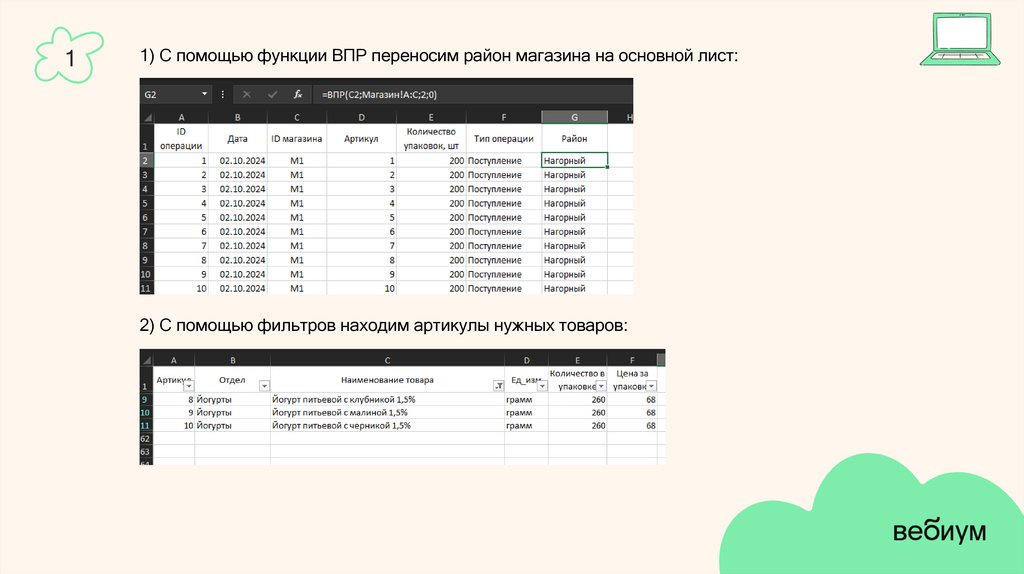Click the Количество упаковок, шт header cell
The width and height of the screenshot is (1024, 574).
(x=431, y=138)
